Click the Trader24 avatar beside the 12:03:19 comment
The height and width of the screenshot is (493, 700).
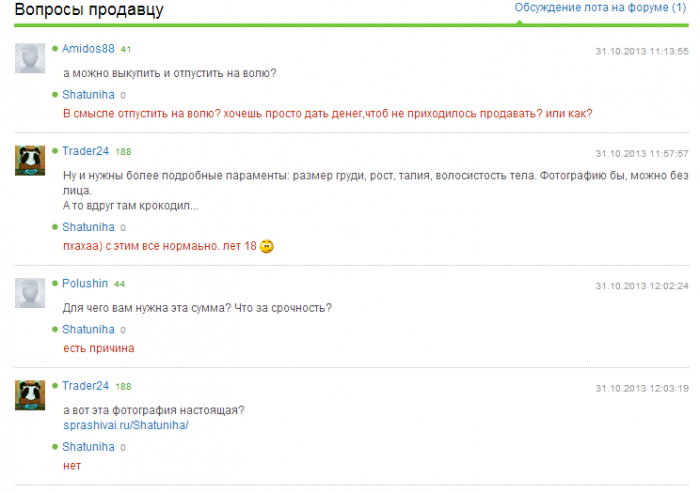pos(32,395)
